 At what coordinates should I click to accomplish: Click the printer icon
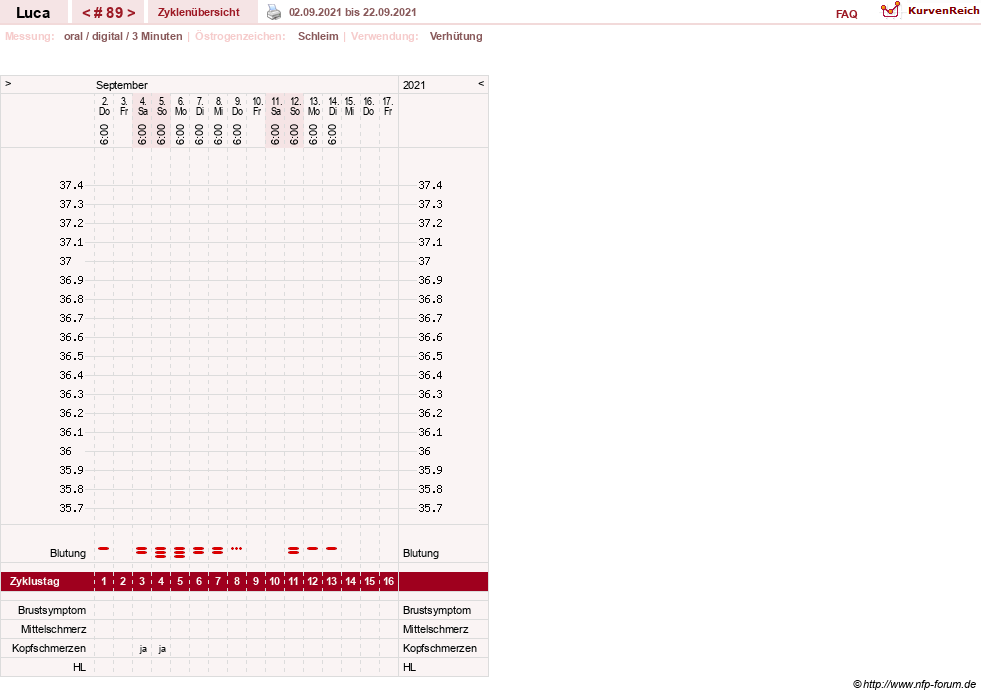pyautogui.click(x=274, y=12)
